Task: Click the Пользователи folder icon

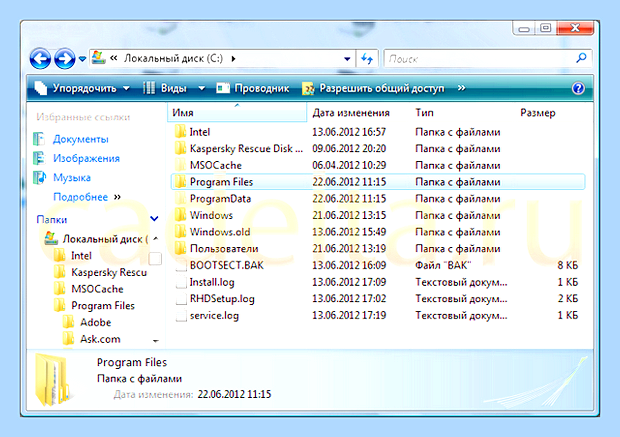Action: [180, 248]
